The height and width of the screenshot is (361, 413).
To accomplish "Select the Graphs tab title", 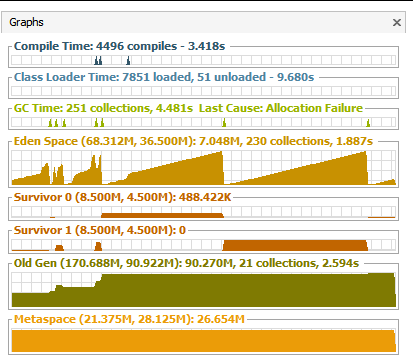I will (26, 22).
